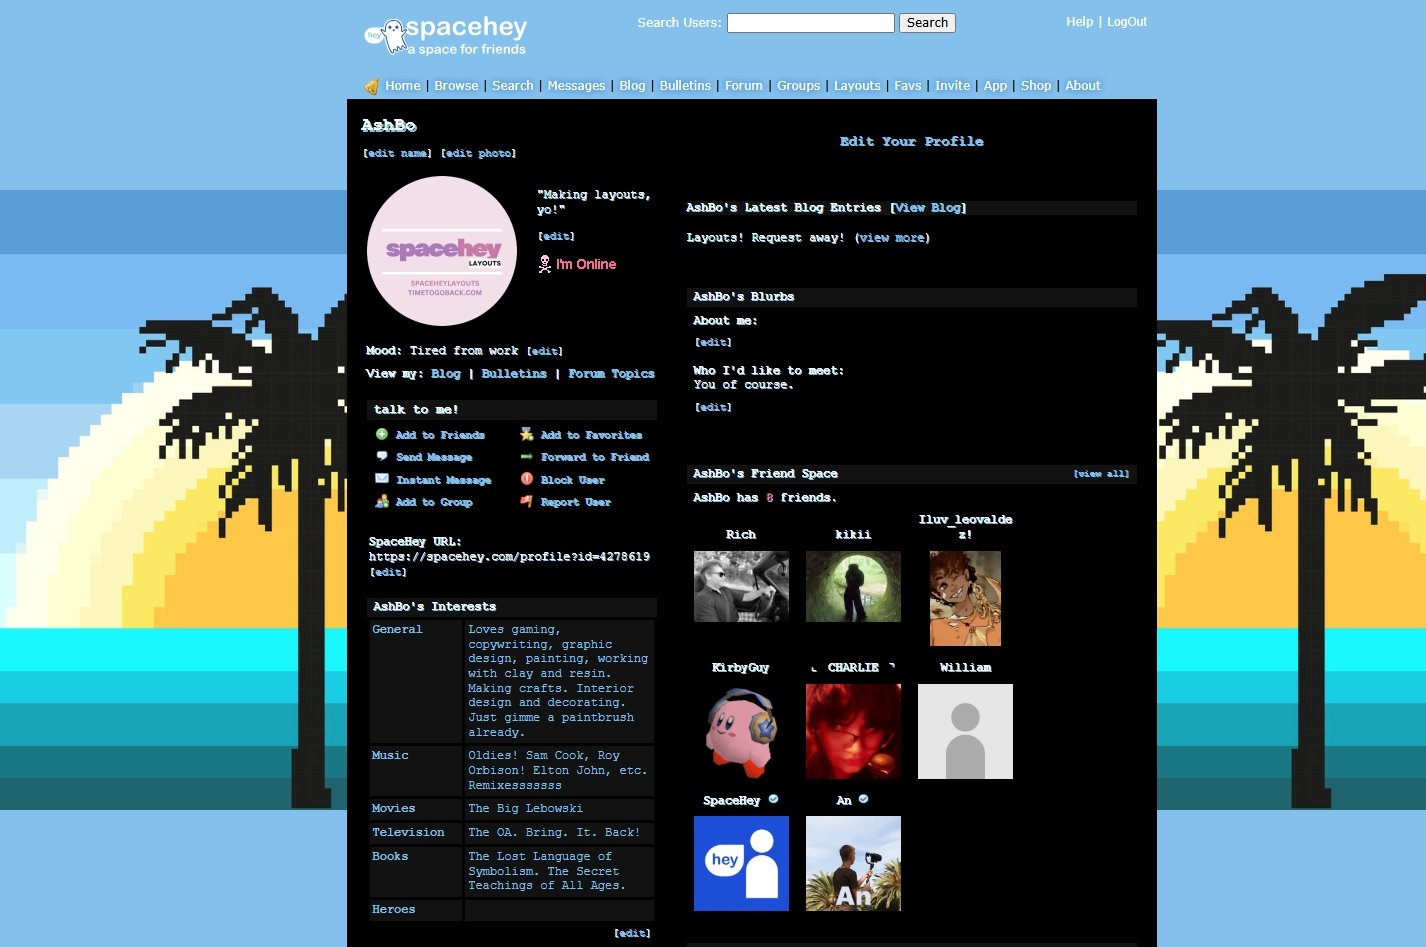Click the Add to Friends plus icon
The width and height of the screenshot is (1426, 947).
(382, 435)
